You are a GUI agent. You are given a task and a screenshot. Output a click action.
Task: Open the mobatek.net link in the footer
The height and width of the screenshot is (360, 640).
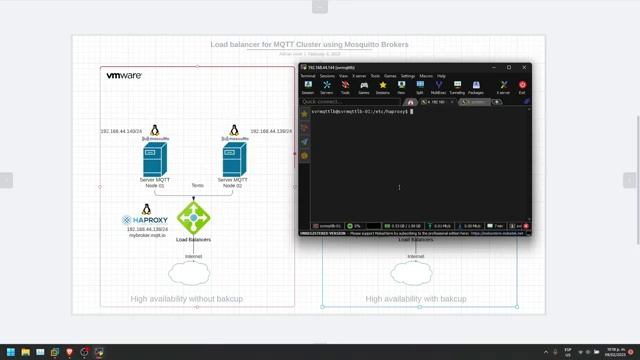[x=497, y=233]
